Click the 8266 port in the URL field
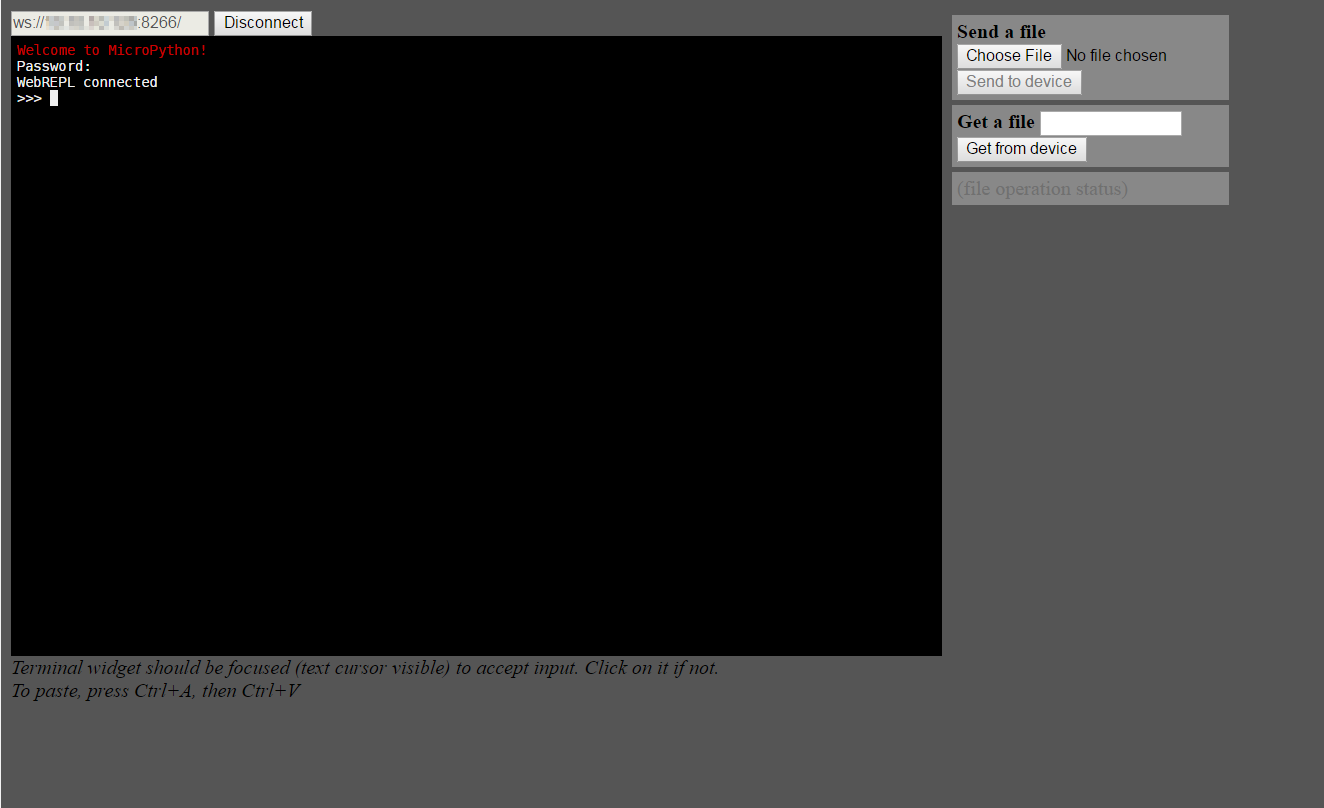Image resolution: width=1324 pixels, height=808 pixels. click(x=160, y=23)
